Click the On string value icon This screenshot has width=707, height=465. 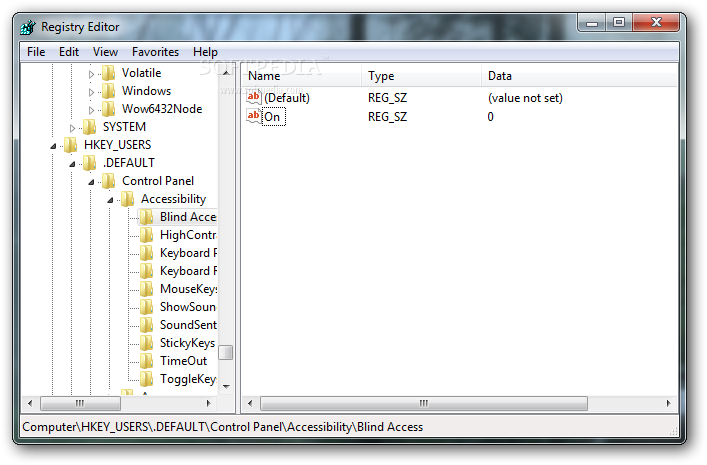coord(254,116)
